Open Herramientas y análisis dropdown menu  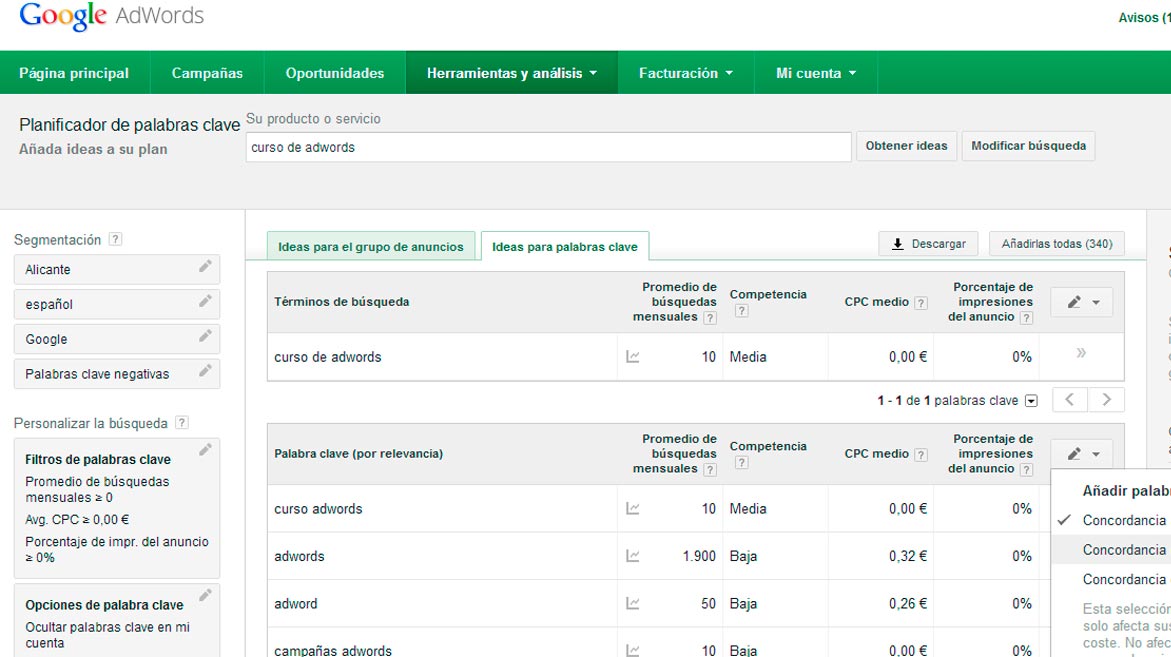512,73
